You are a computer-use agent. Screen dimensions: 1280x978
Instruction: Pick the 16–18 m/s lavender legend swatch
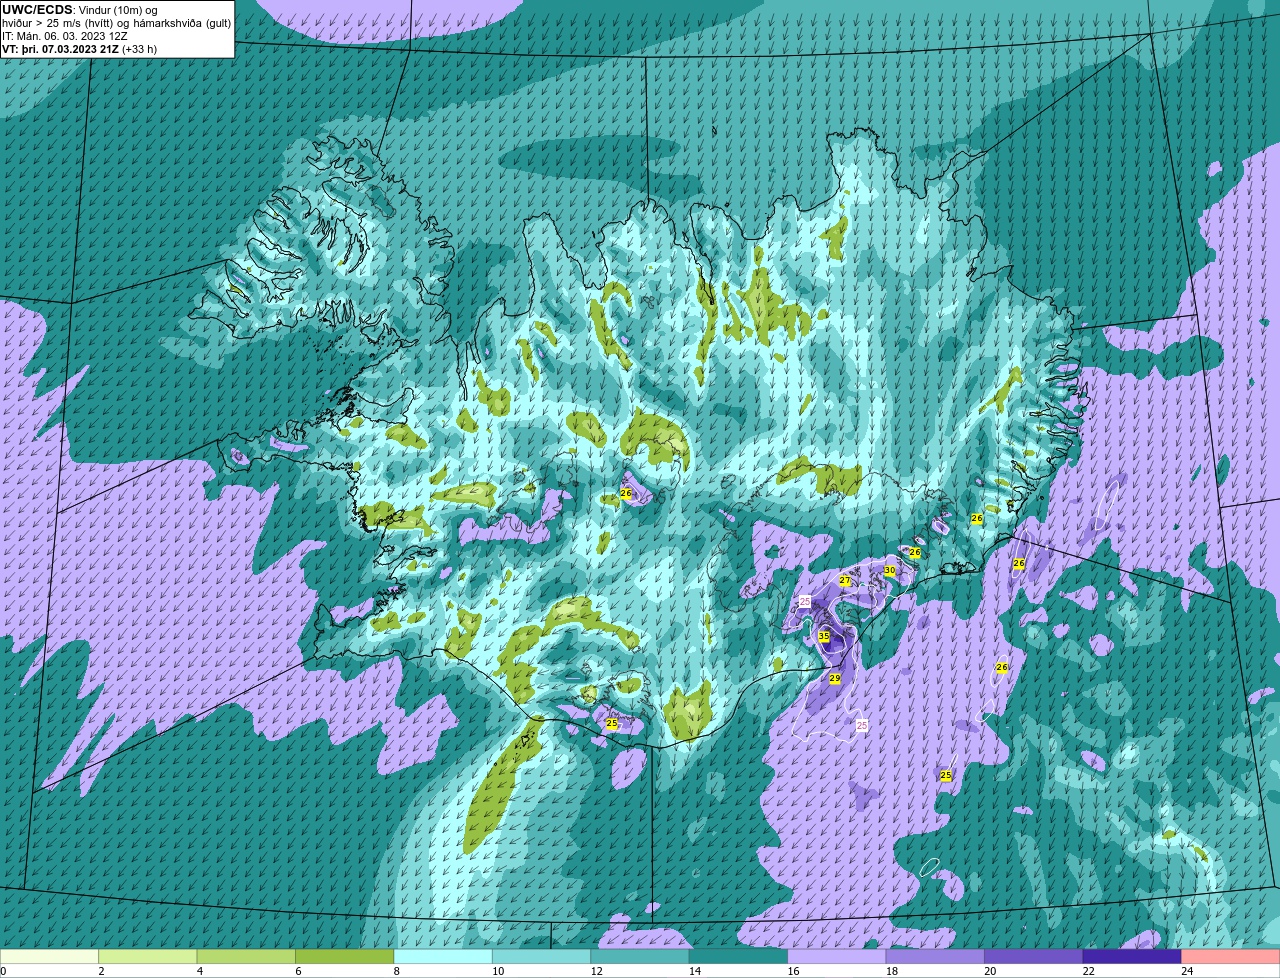click(x=836, y=957)
